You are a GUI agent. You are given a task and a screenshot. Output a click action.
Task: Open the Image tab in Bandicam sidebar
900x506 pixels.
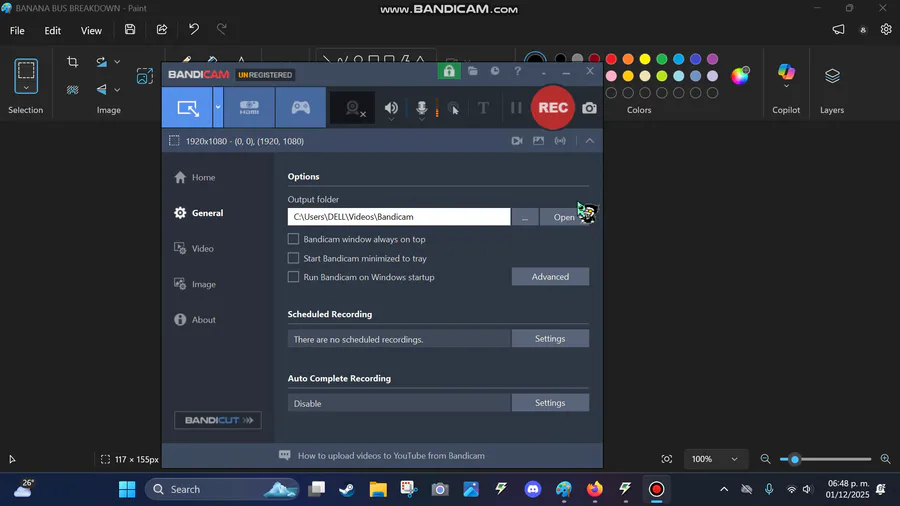coord(195,284)
